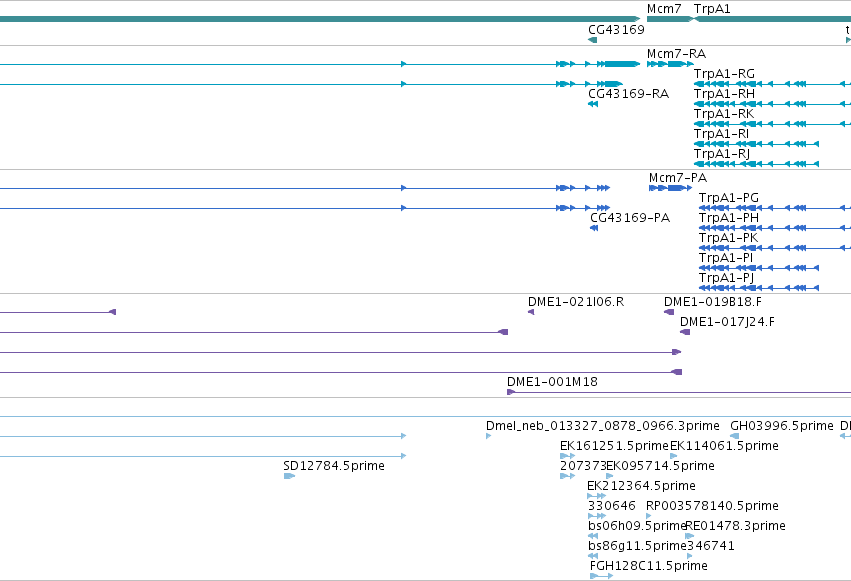Viewport: 851px width, 581px height.
Task: Select the TrpA1-PI protein label
Action: tap(726, 258)
